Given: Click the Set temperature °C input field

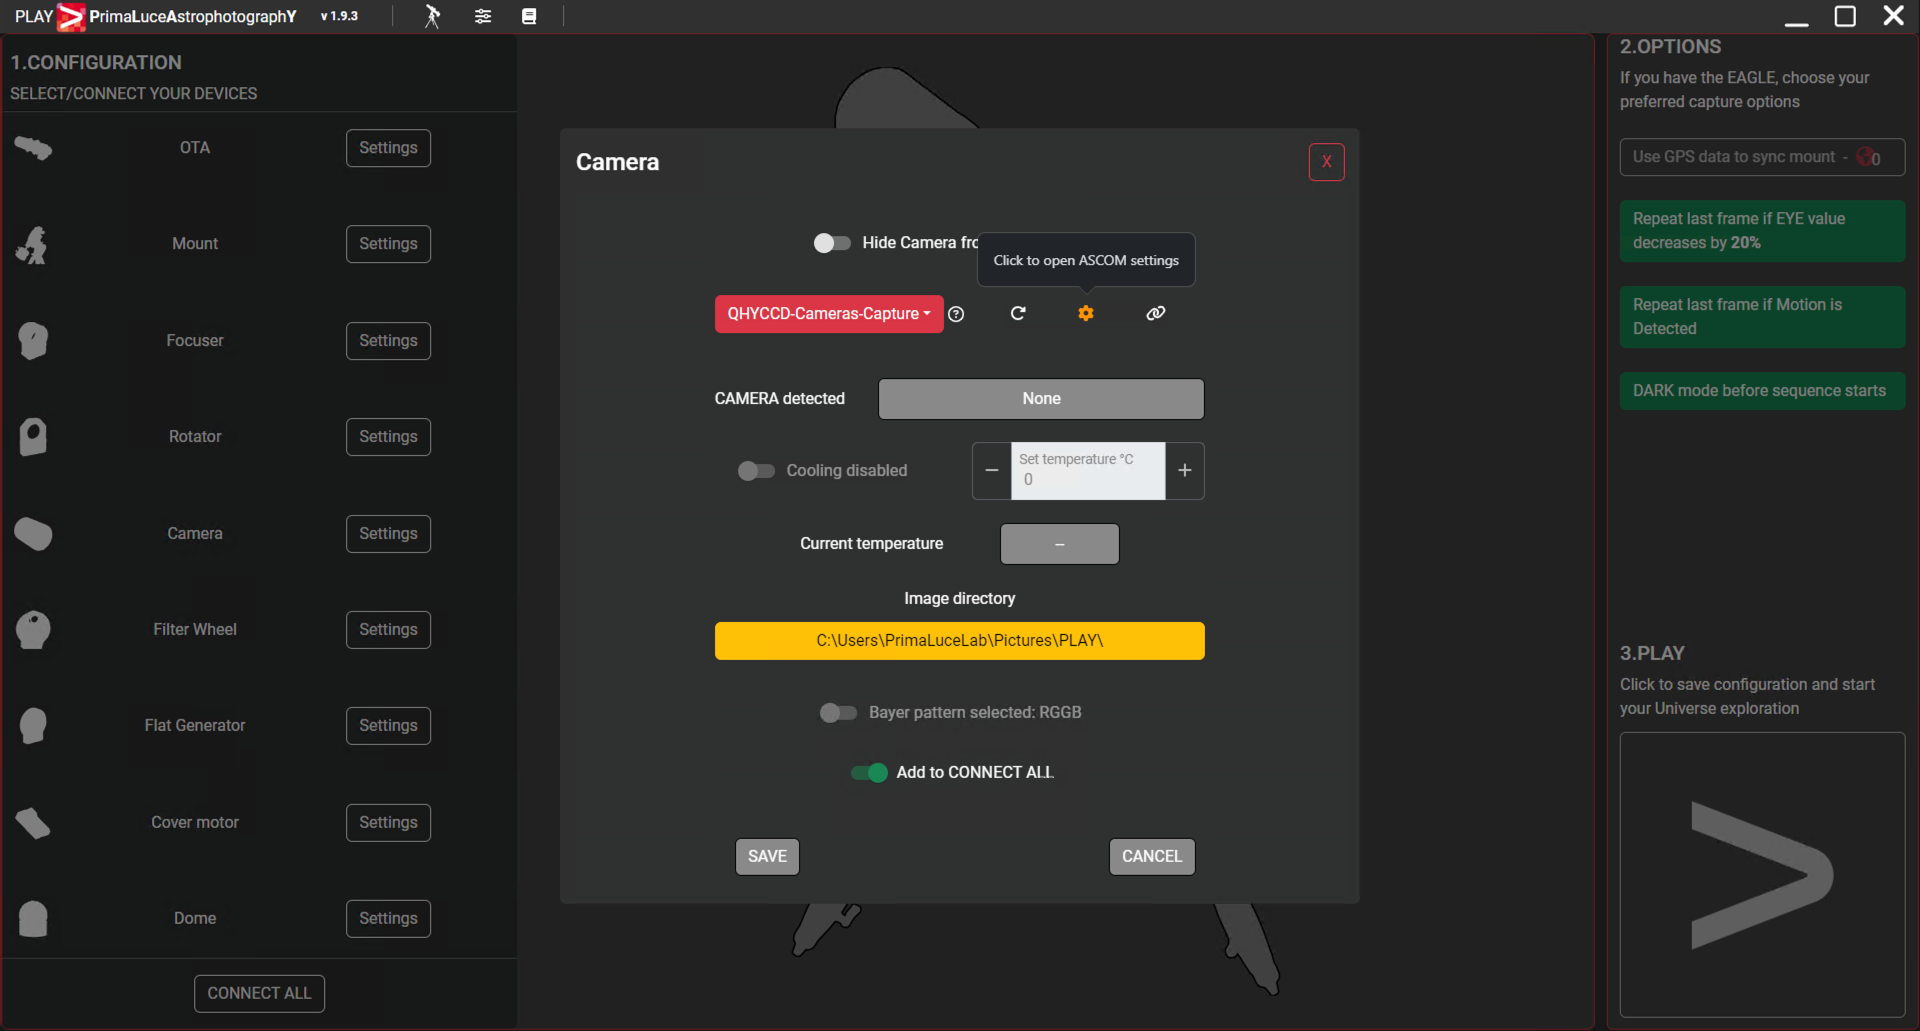Looking at the screenshot, I should point(1088,471).
